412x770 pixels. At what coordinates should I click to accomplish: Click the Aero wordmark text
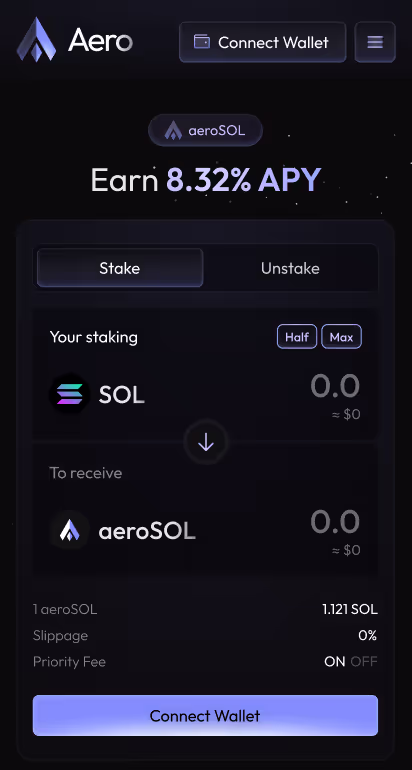100,40
